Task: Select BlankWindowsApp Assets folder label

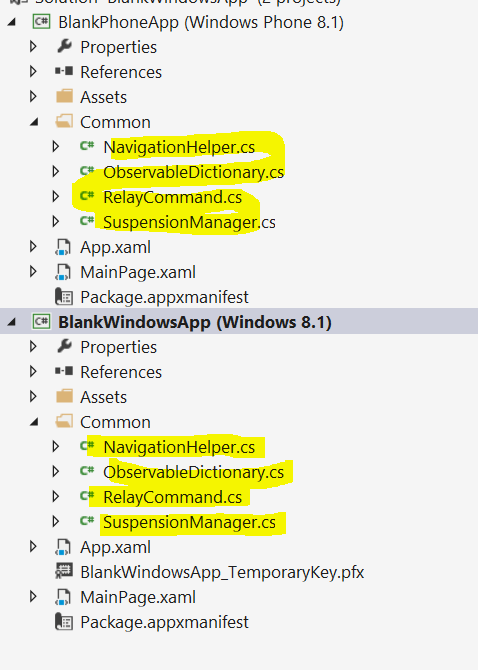Action: (104, 397)
